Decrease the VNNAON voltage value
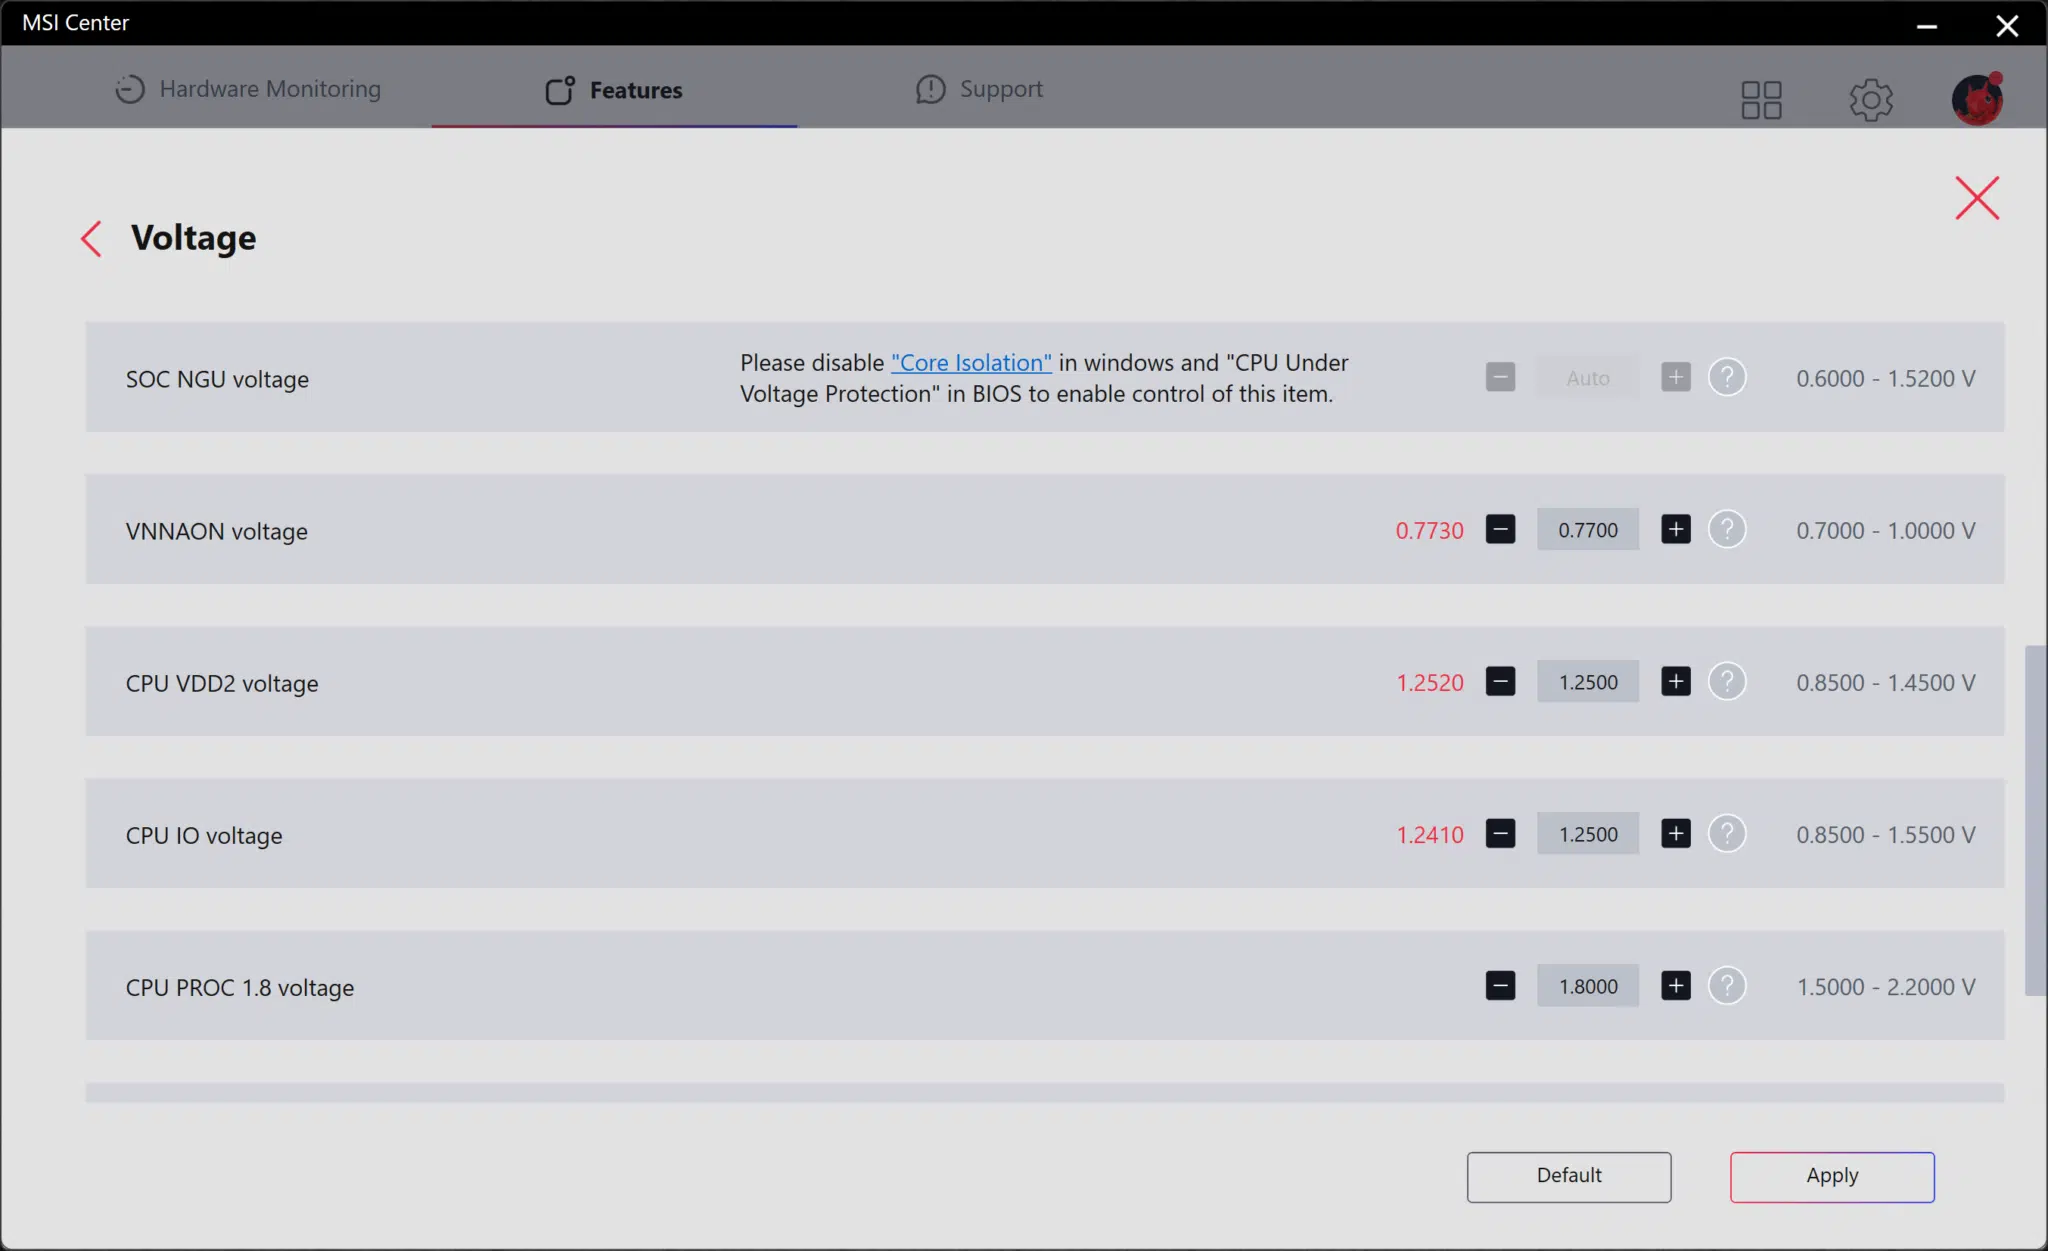 click(1500, 529)
